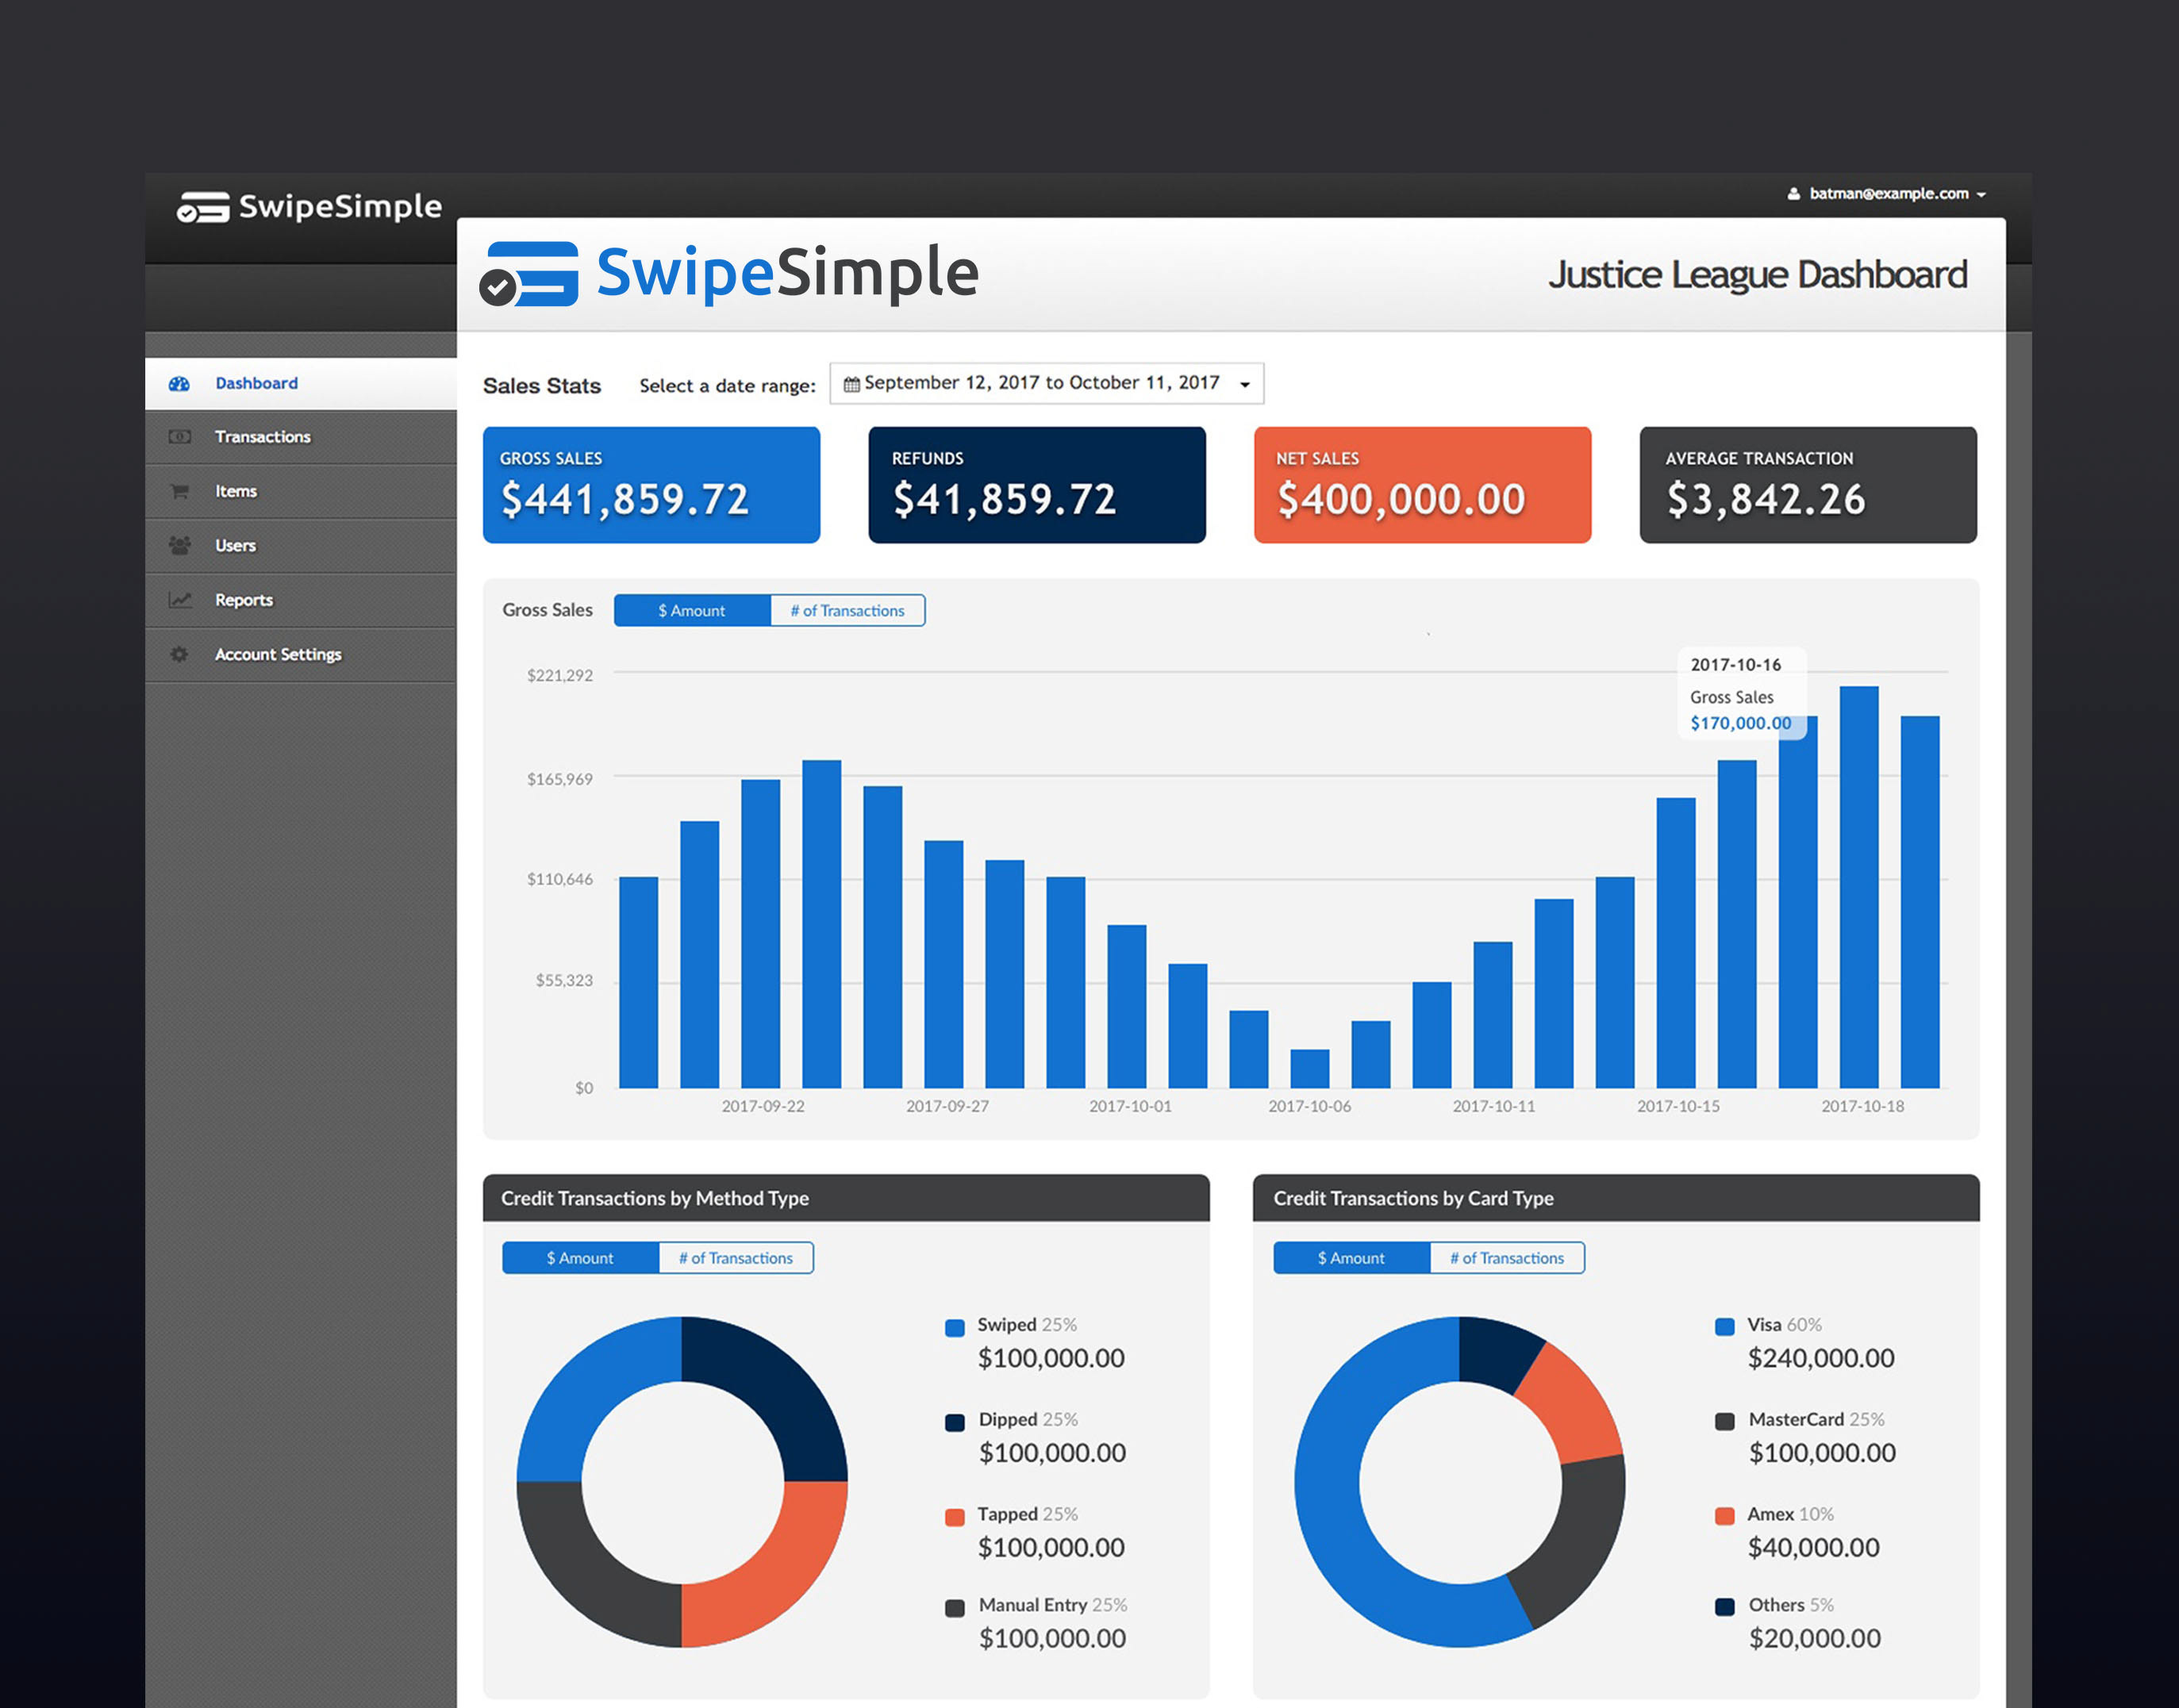Click the Visa blue legend swatch
The image size is (2179, 1708).
[1725, 1327]
